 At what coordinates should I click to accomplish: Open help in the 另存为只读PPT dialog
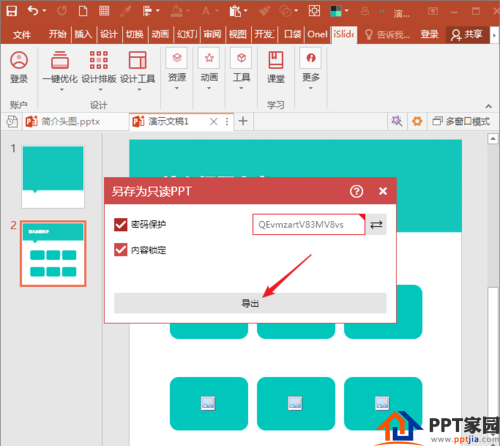356,191
